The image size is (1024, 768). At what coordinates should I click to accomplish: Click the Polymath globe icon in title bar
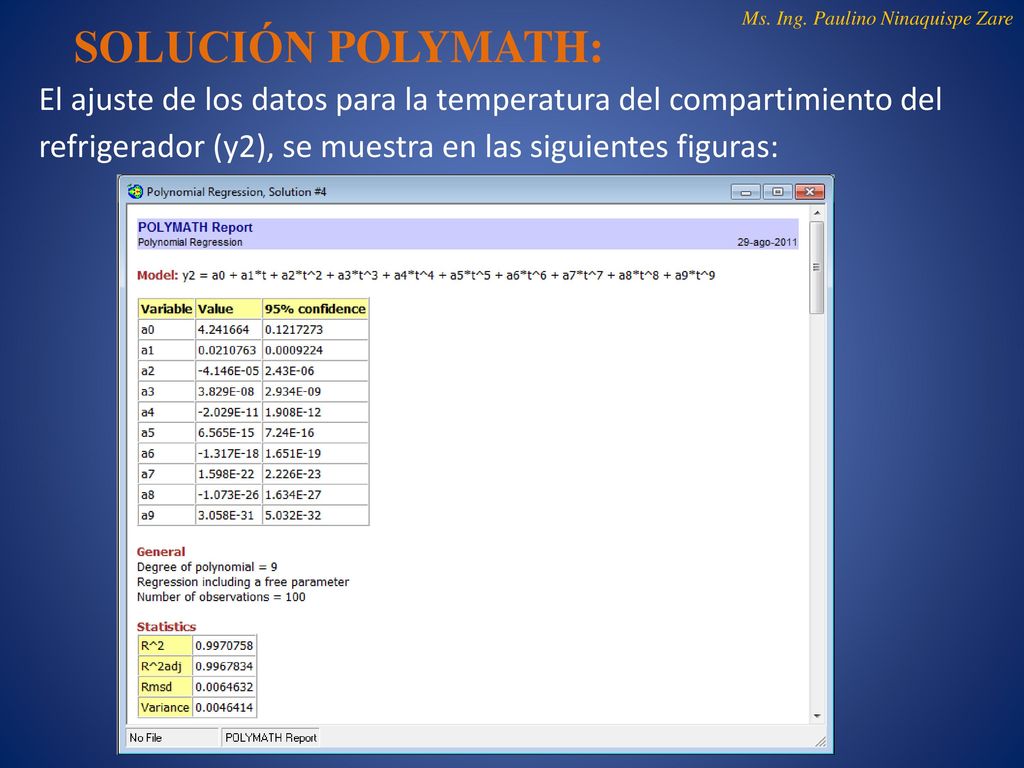(135, 191)
